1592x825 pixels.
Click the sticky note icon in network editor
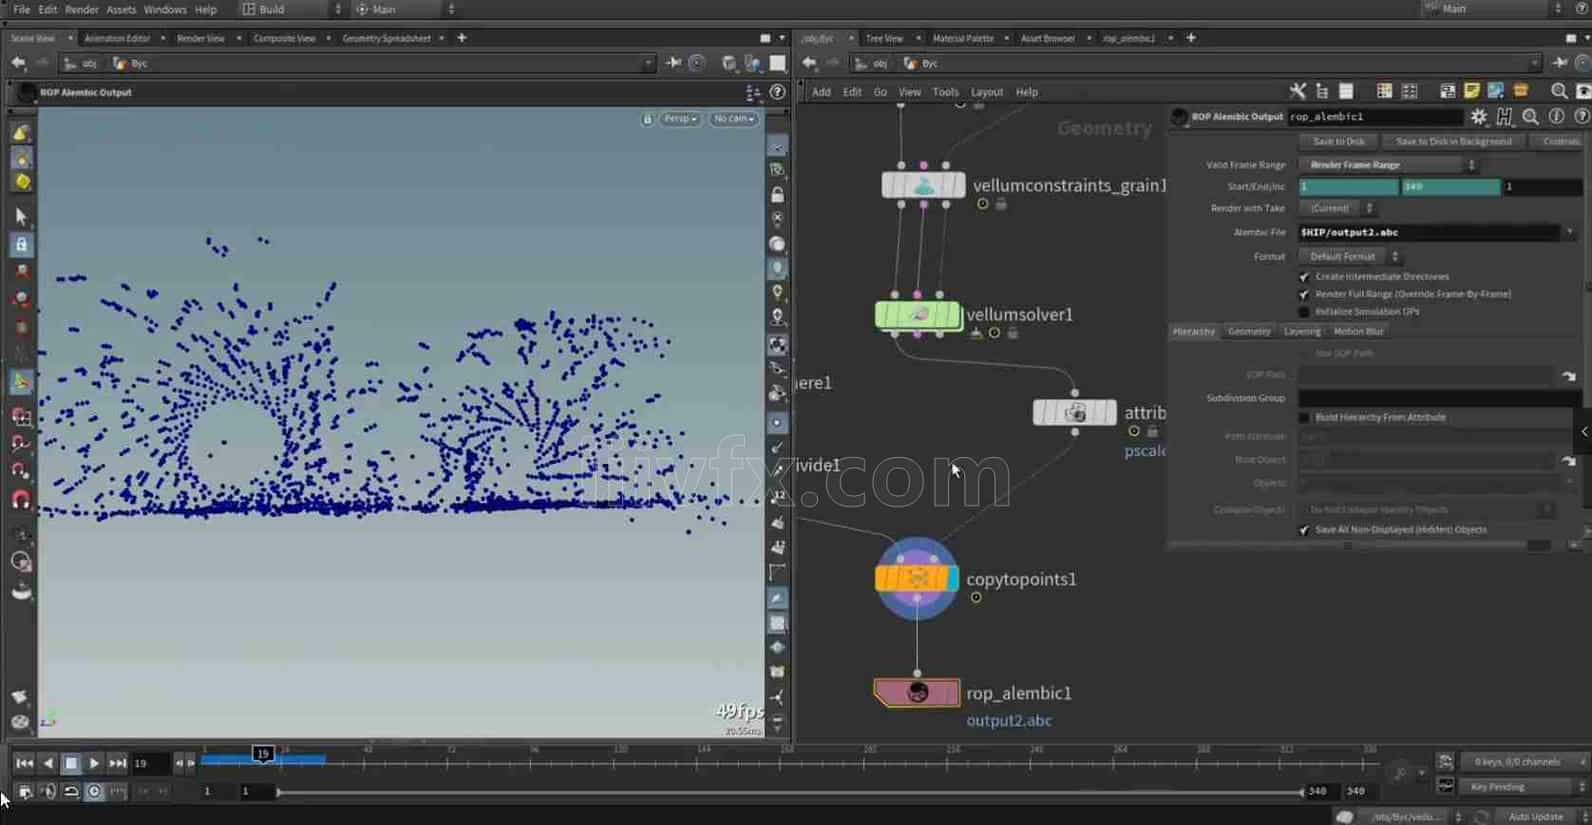point(1471,91)
